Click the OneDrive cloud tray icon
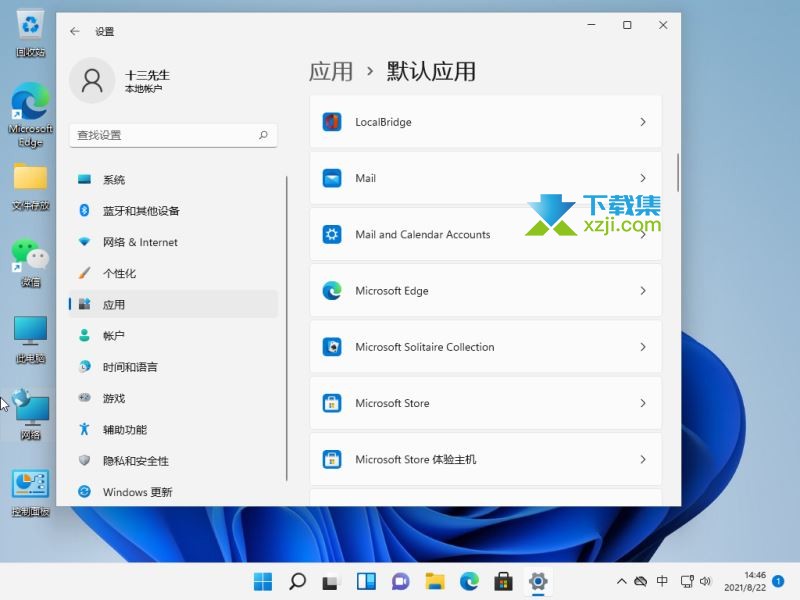This screenshot has height=600, width=800. [x=641, y=581]
